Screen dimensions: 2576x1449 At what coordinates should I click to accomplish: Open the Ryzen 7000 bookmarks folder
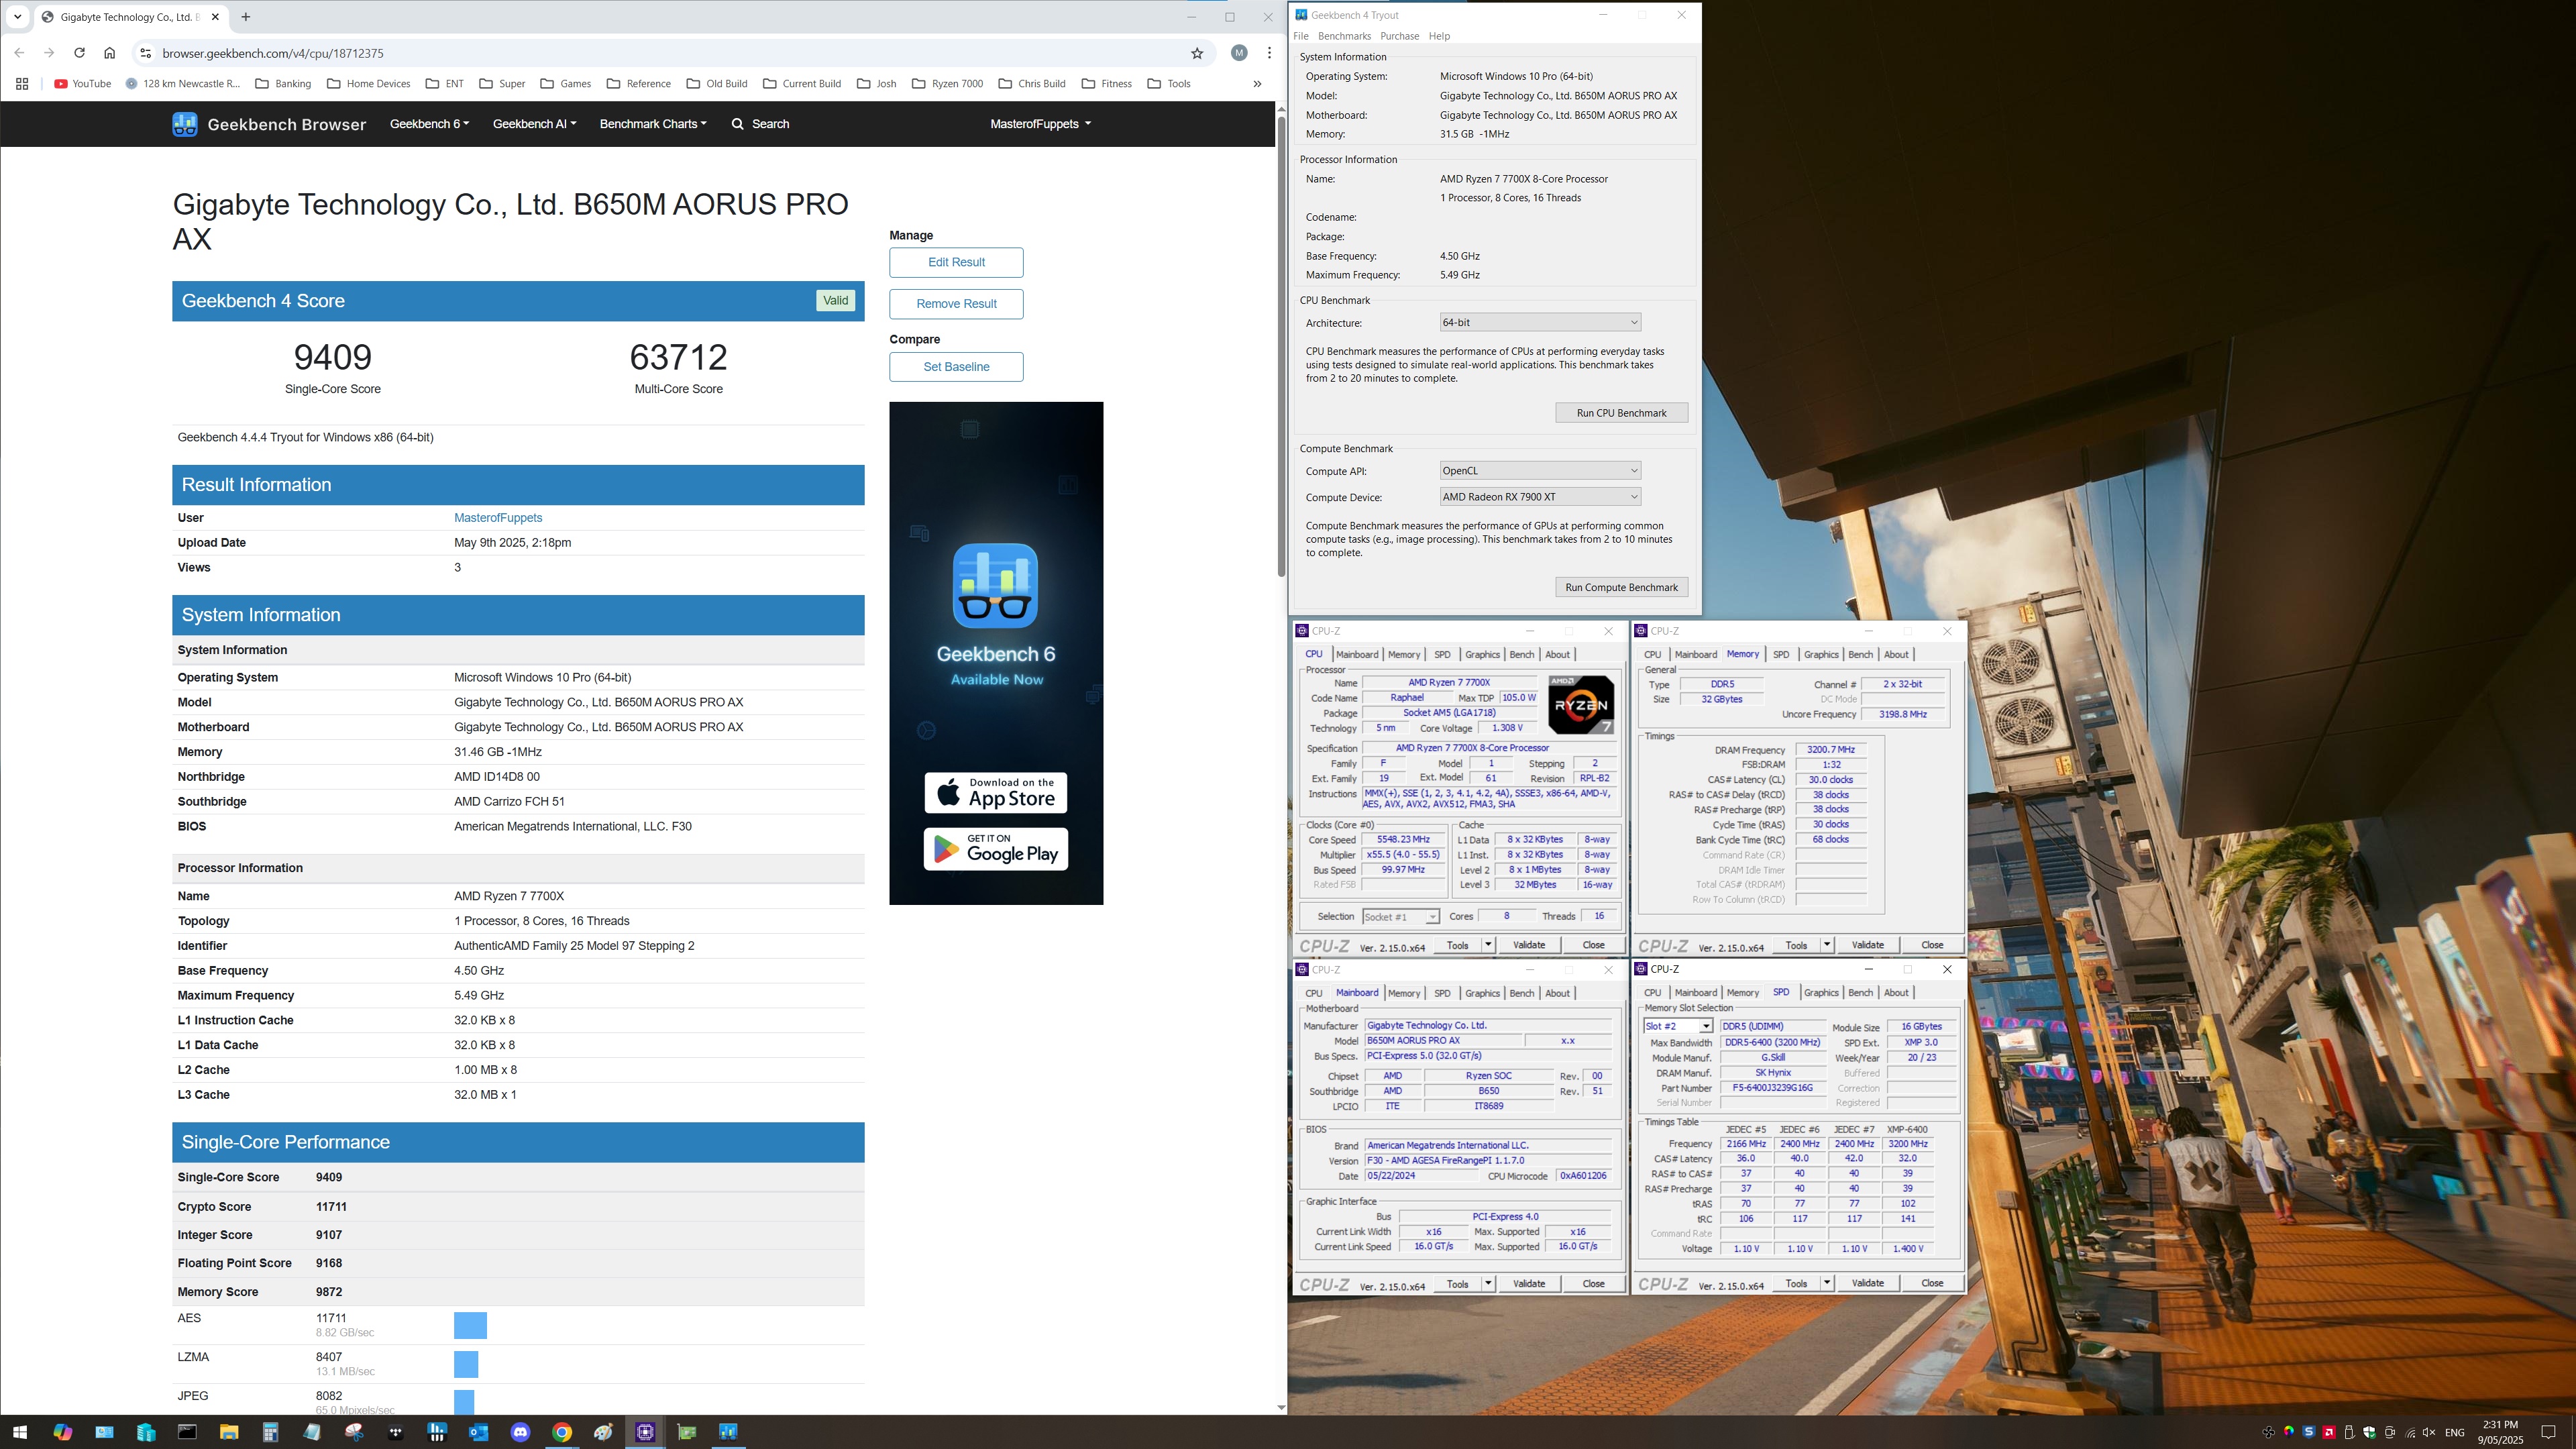pos(948,84)
